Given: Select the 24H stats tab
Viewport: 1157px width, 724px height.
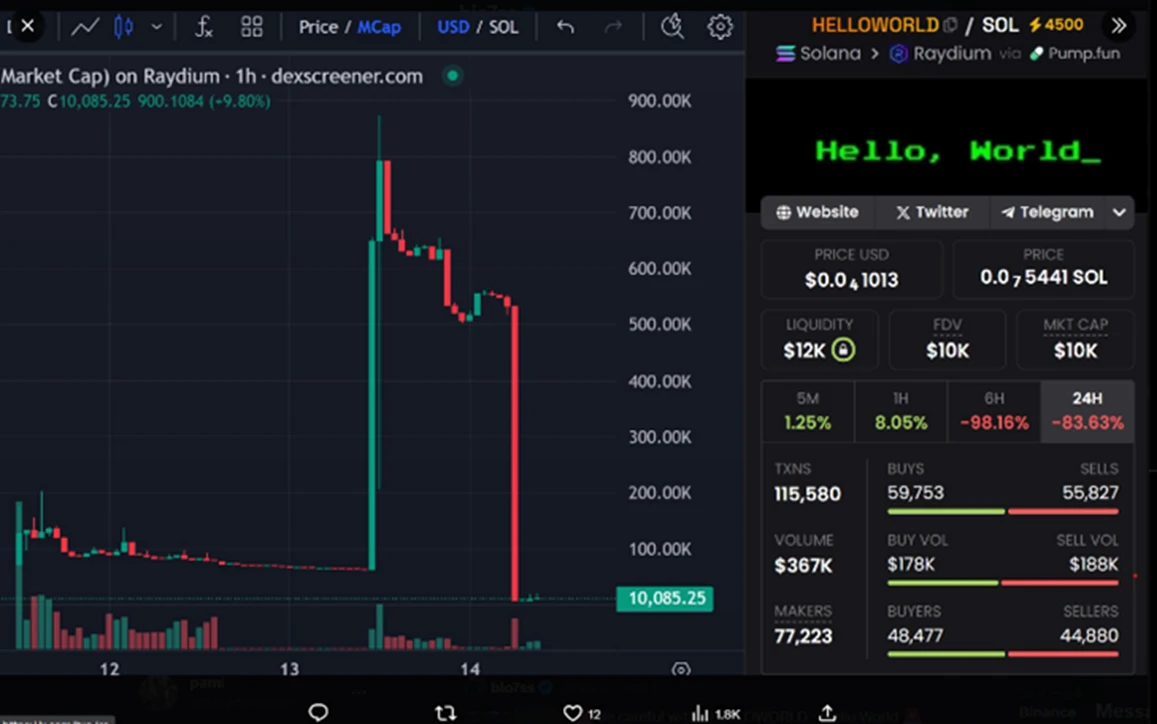Looking at the screenshot, I should (x=1087, y=411).
